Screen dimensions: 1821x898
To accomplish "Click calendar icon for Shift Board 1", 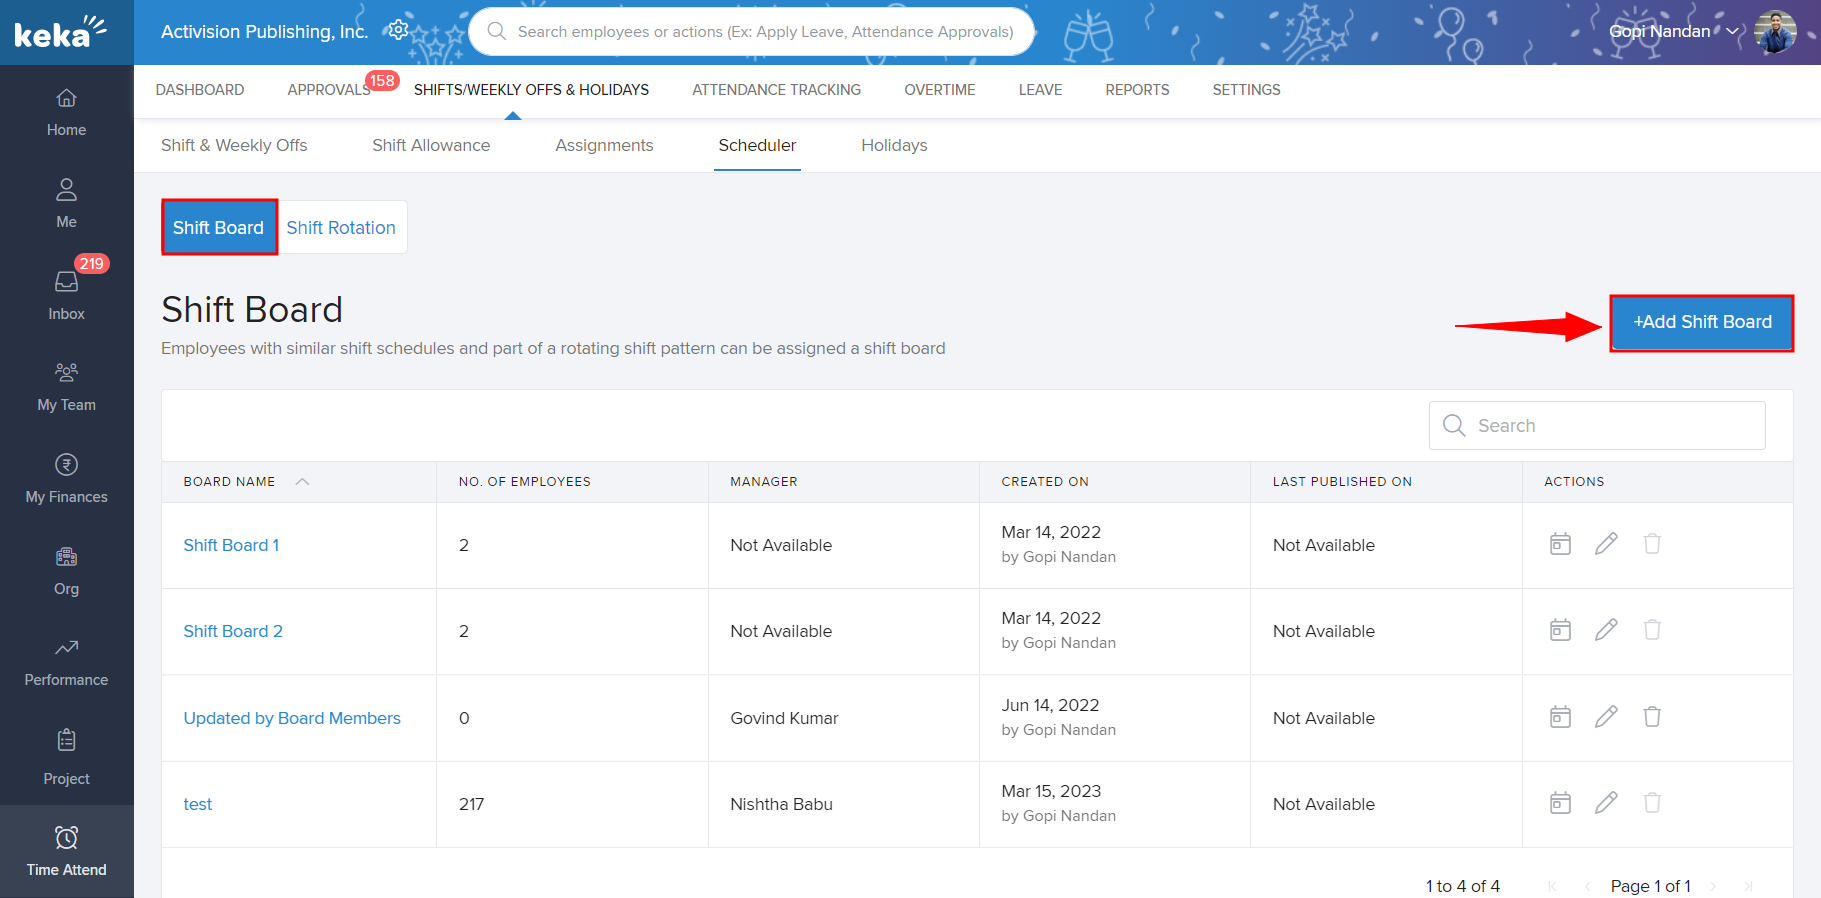I will [x=1560, y=544].
